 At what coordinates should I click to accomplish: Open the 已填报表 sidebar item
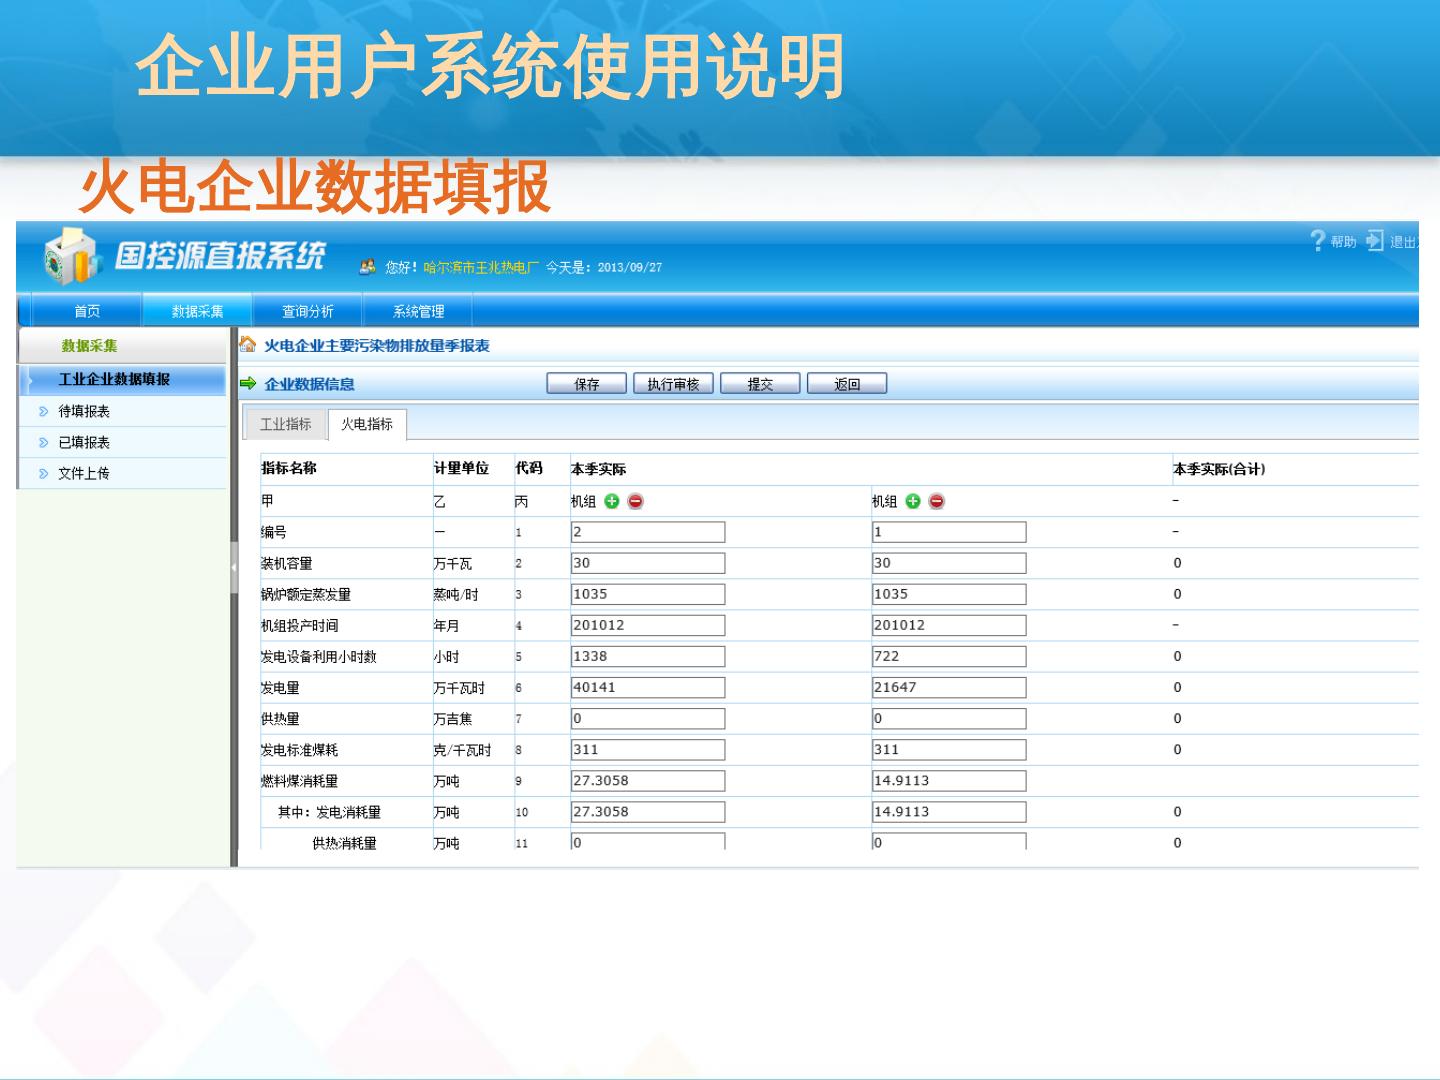(x=84, y=442)
